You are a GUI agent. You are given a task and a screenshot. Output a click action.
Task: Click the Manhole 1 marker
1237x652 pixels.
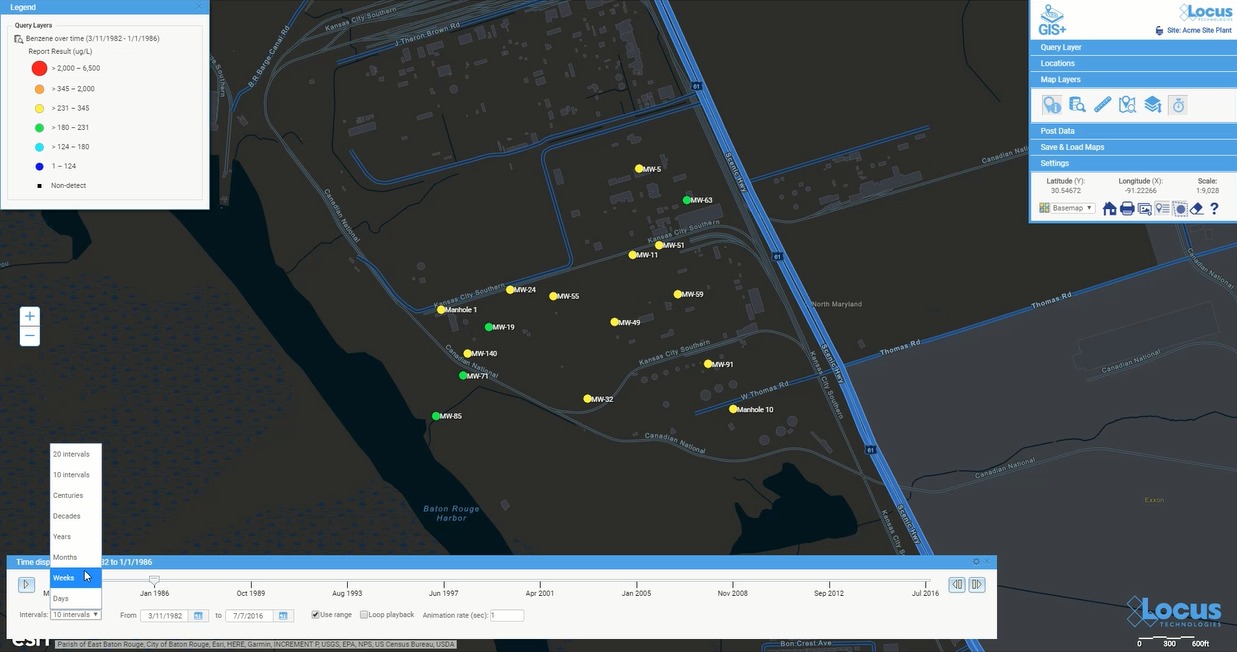click(x=441, y=310)
